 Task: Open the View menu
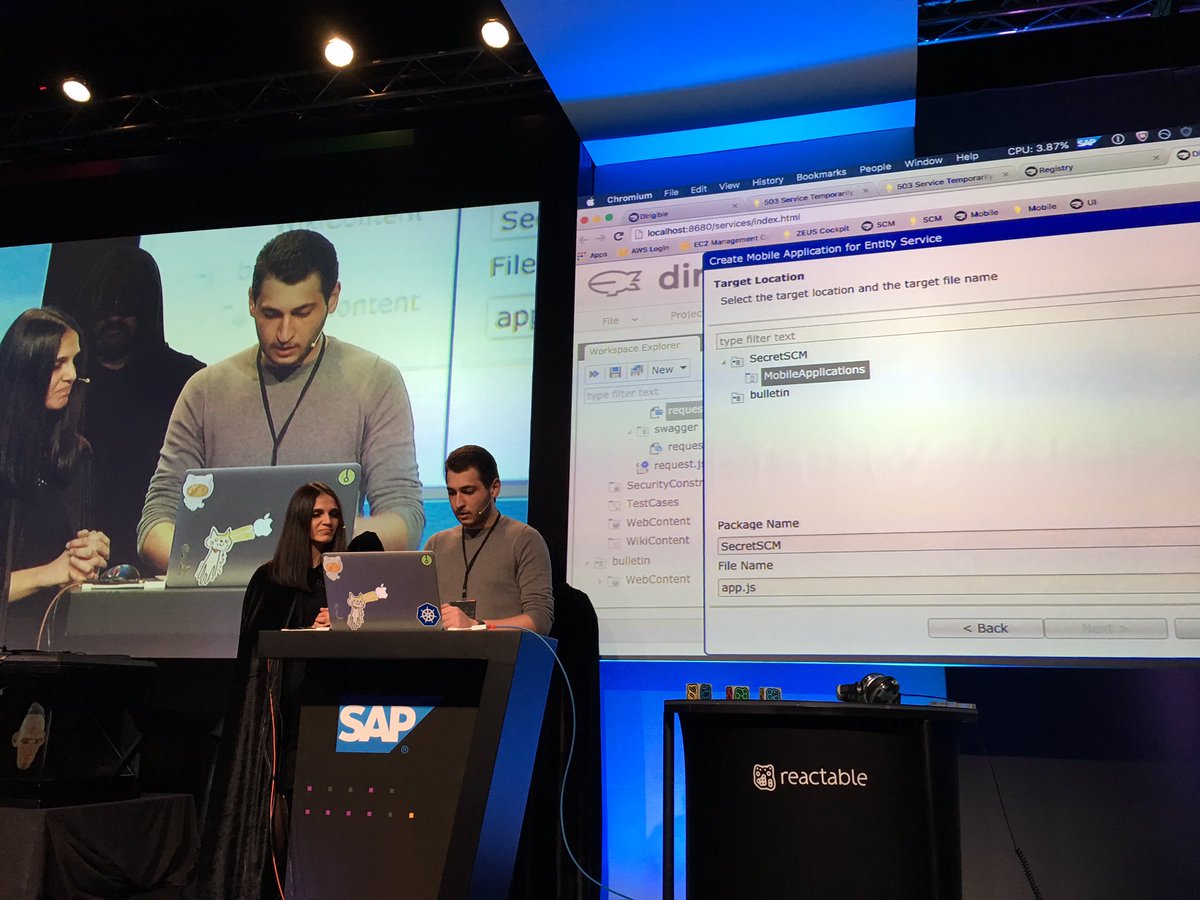pyautogui.click(x=729, y=185)
